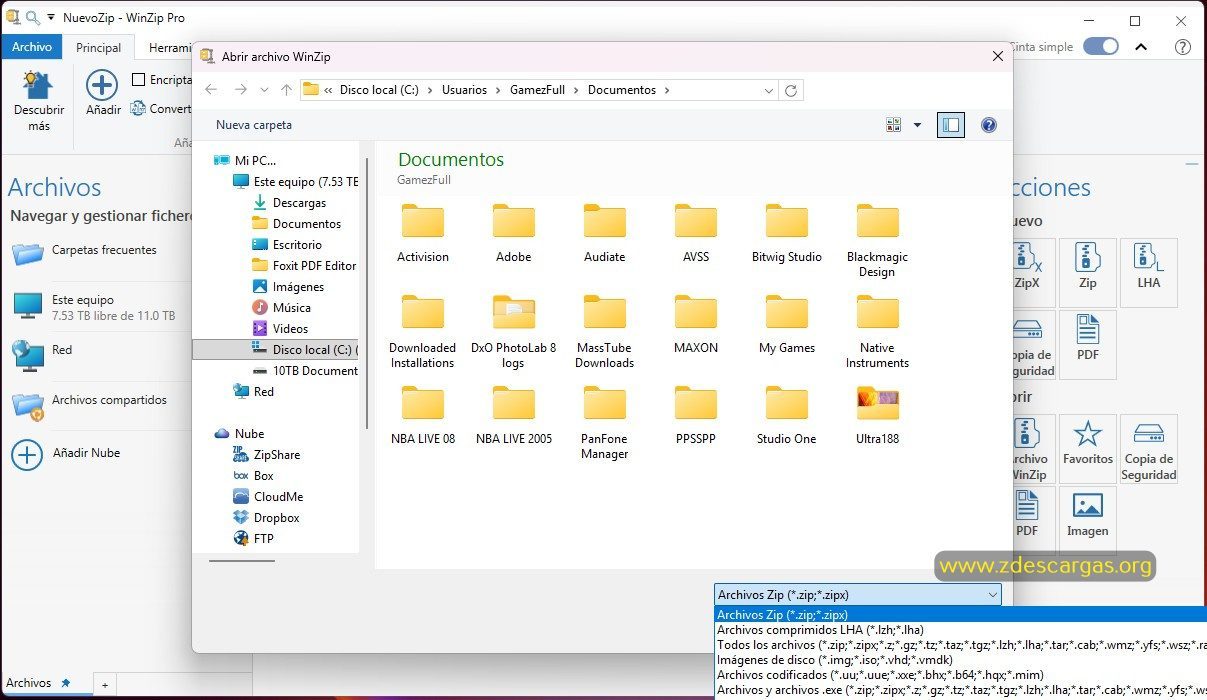The width and height of the screenshot is (1207, 700).
Task: Click GamezFull in the address breadcrumb
Action: coord(537,90)
